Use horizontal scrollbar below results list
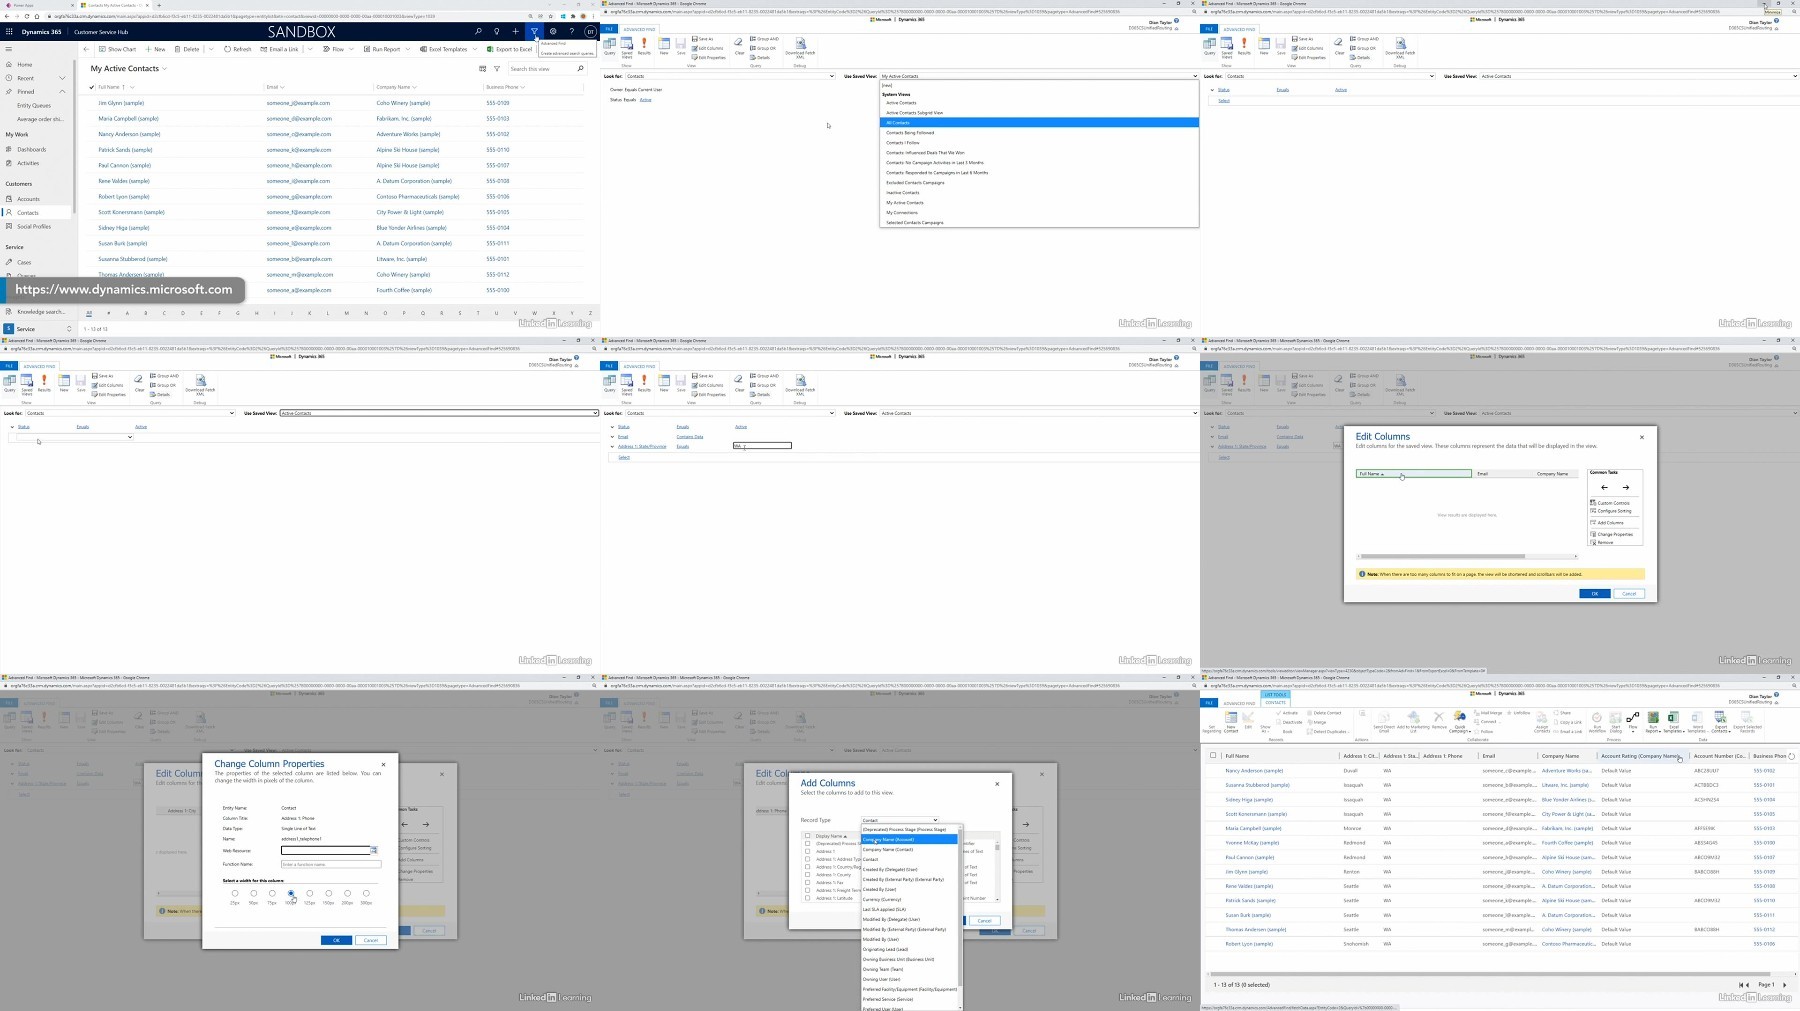The width and height of the screenshot is (1800, 1011). point(1488,974)
